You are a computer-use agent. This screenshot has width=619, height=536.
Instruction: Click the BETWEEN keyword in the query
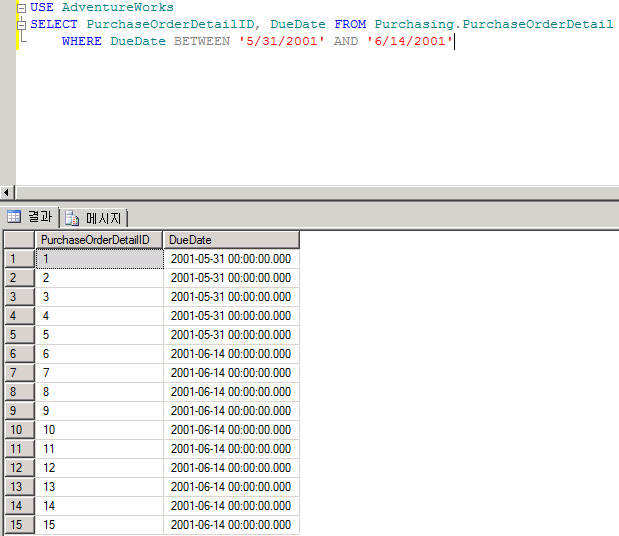click(x=202, y=41)
